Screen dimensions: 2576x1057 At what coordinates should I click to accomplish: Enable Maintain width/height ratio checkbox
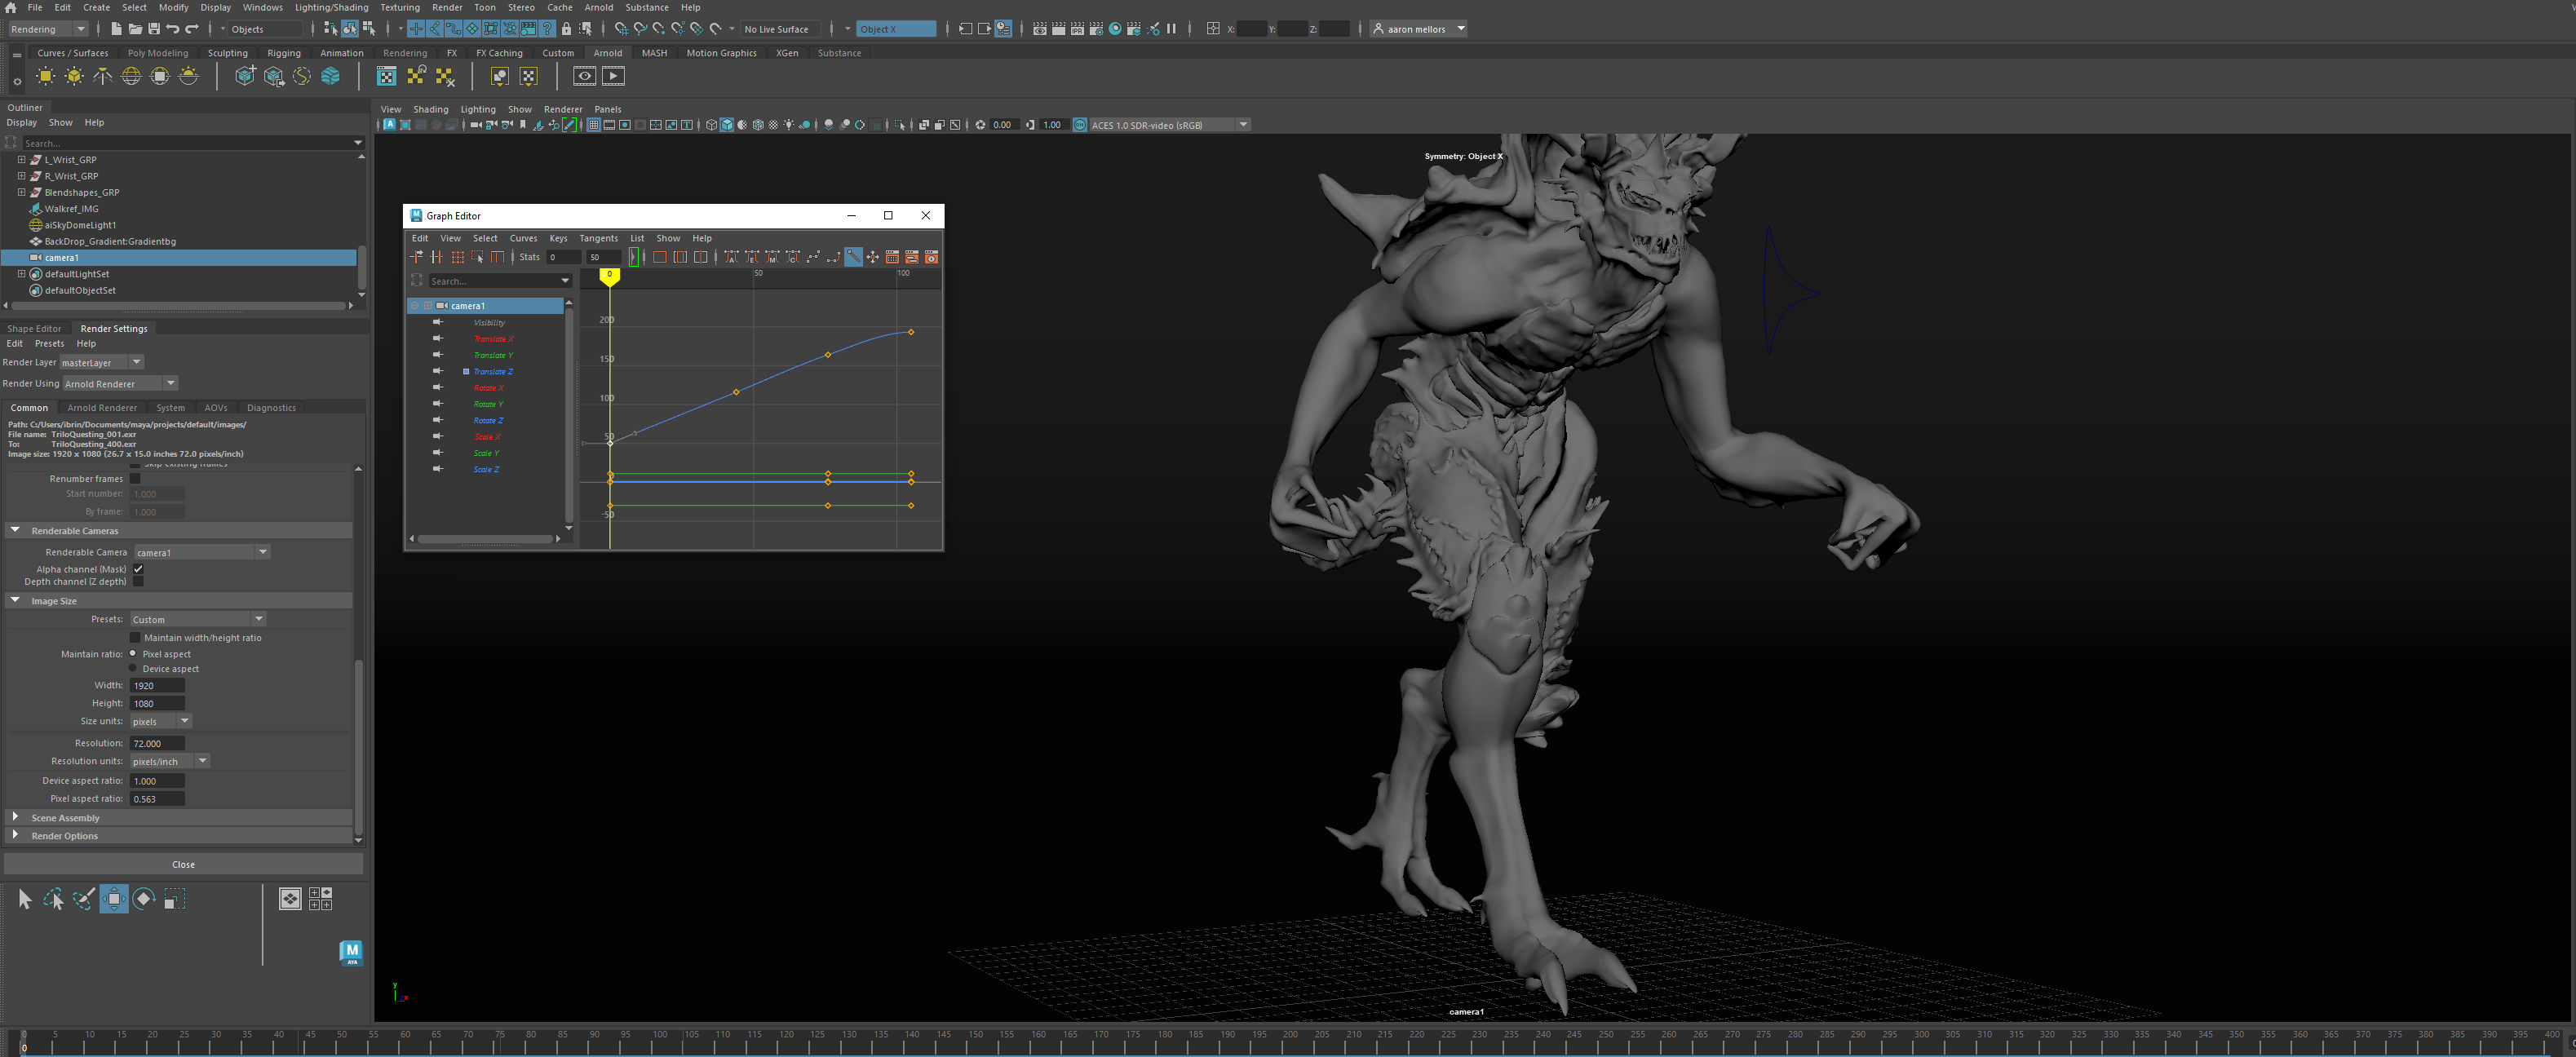136,637
